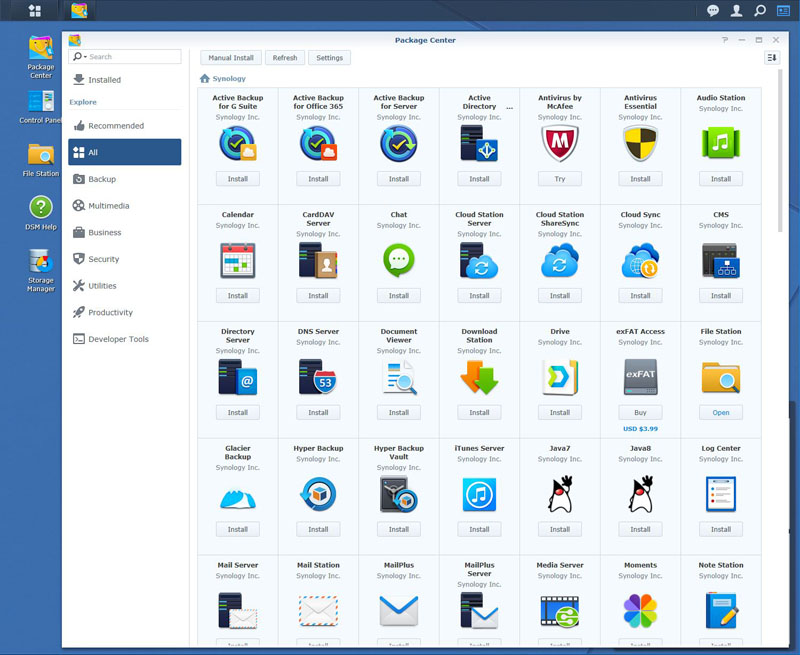800x655 pixels.
Task: Open the user account menu in taskbar
Action: pyautogui.click(x=736, y=11)
